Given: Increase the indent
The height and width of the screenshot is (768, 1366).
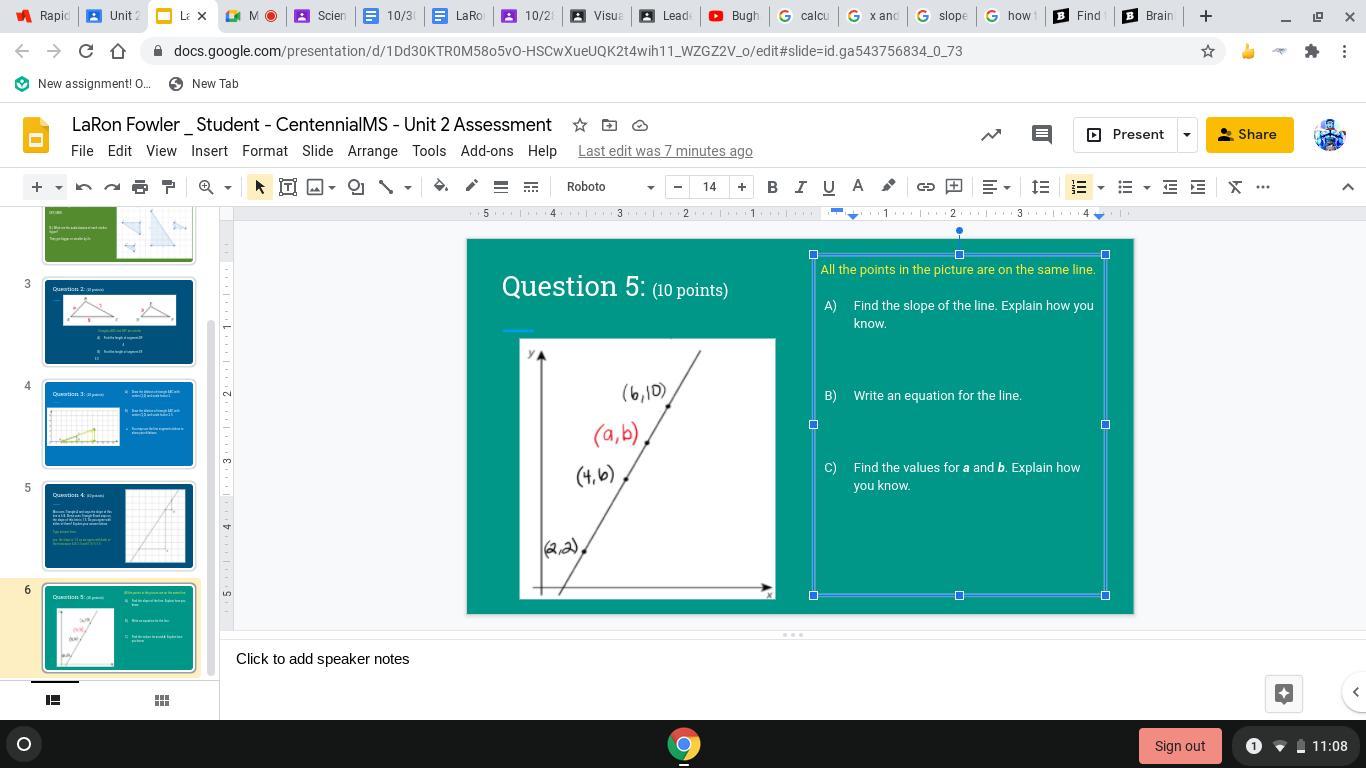Looking at the screenshot, I should coord(1197,187).
